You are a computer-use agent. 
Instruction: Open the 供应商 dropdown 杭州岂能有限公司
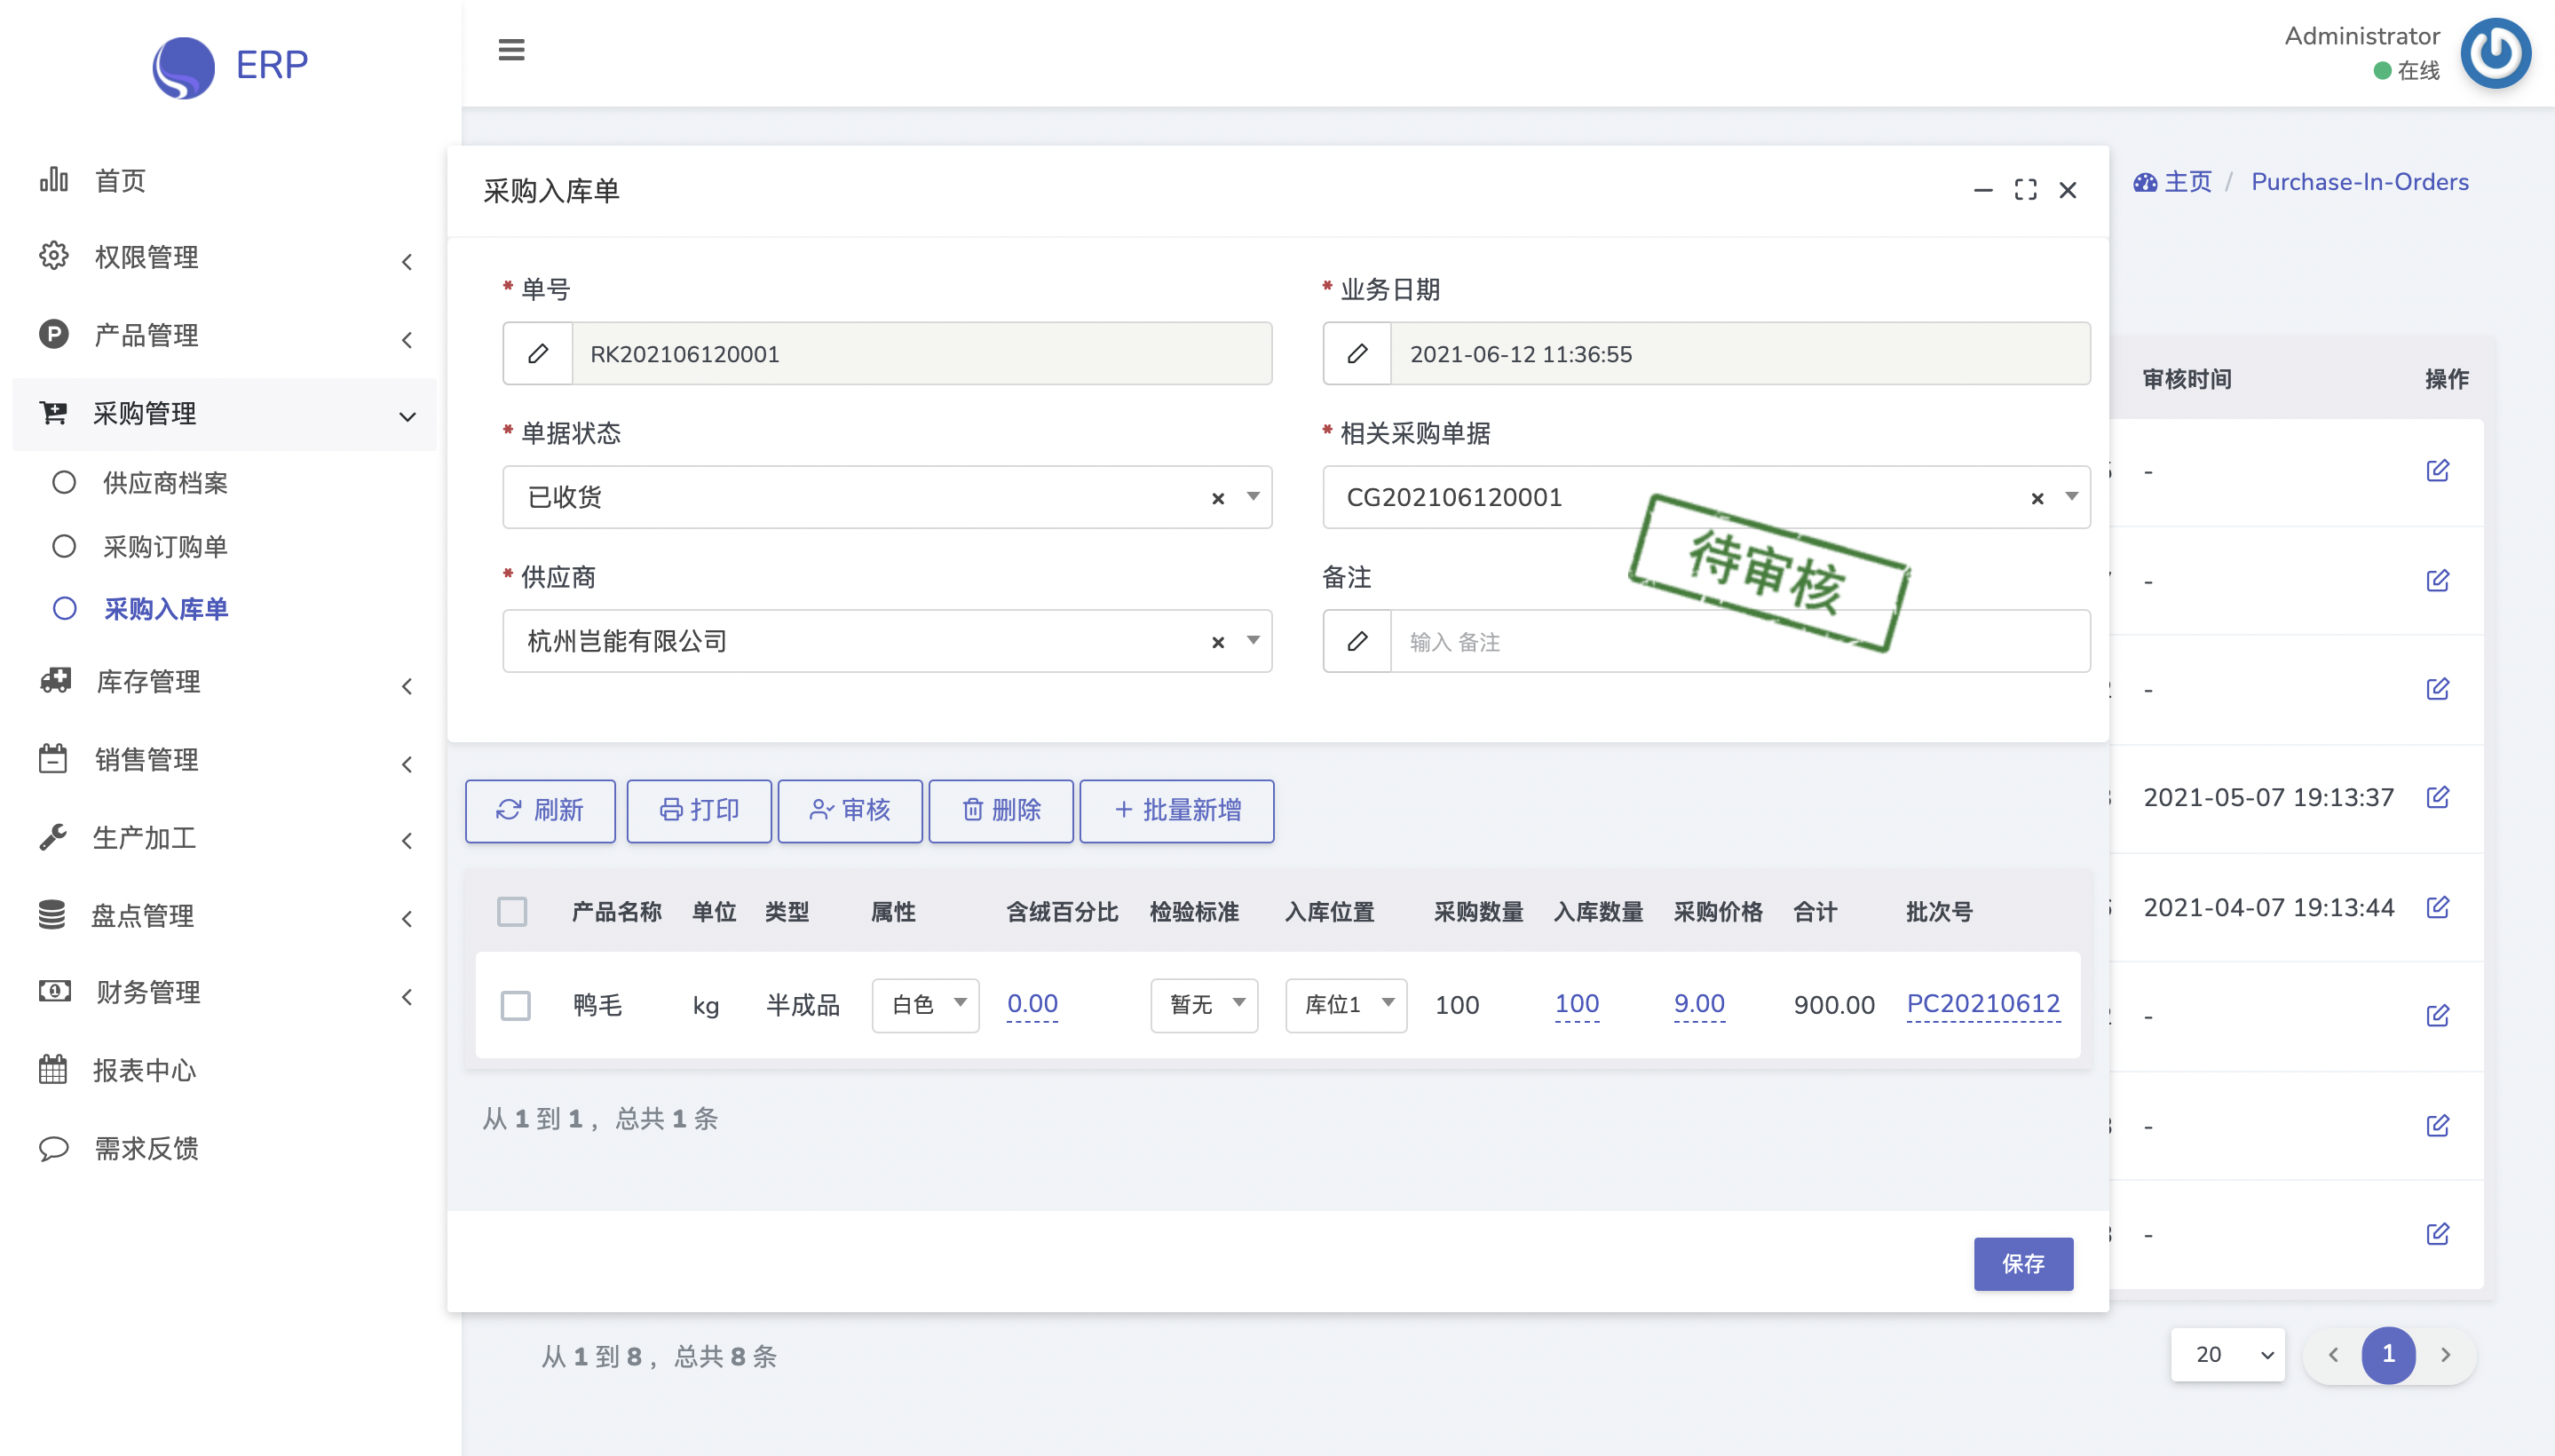click(x=860, y=641)
